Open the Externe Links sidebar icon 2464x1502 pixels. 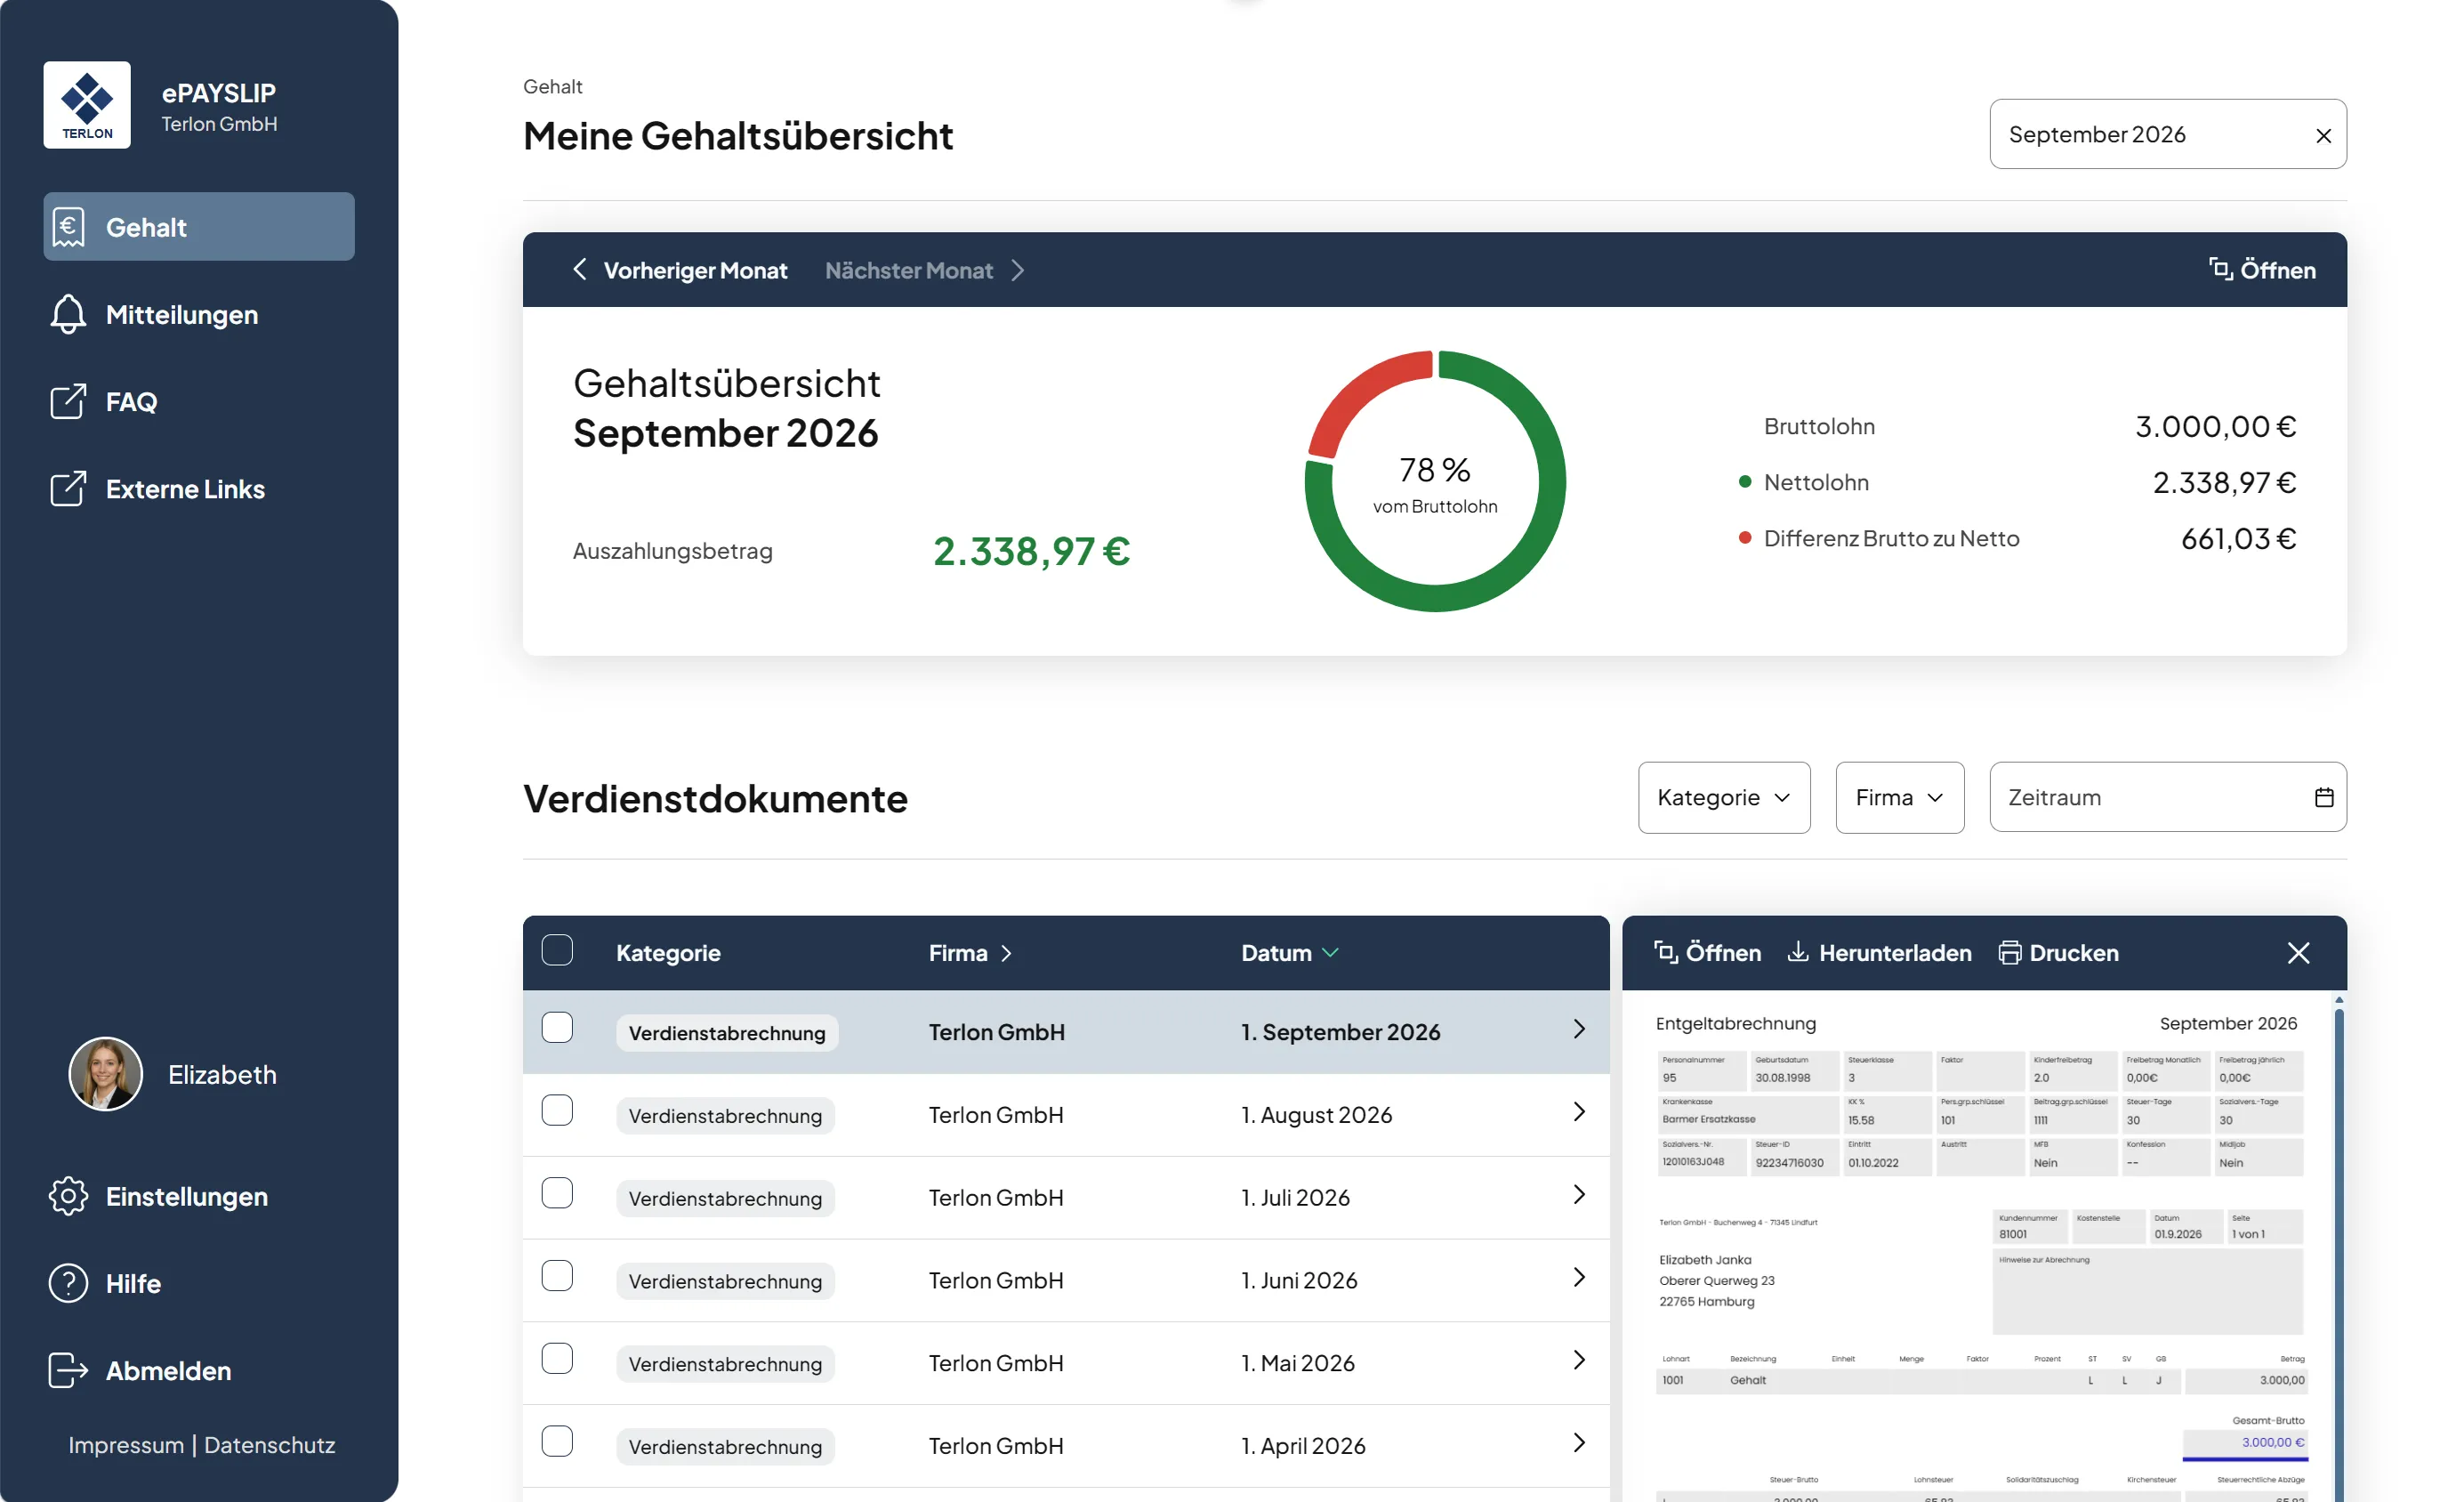(68, 488)
